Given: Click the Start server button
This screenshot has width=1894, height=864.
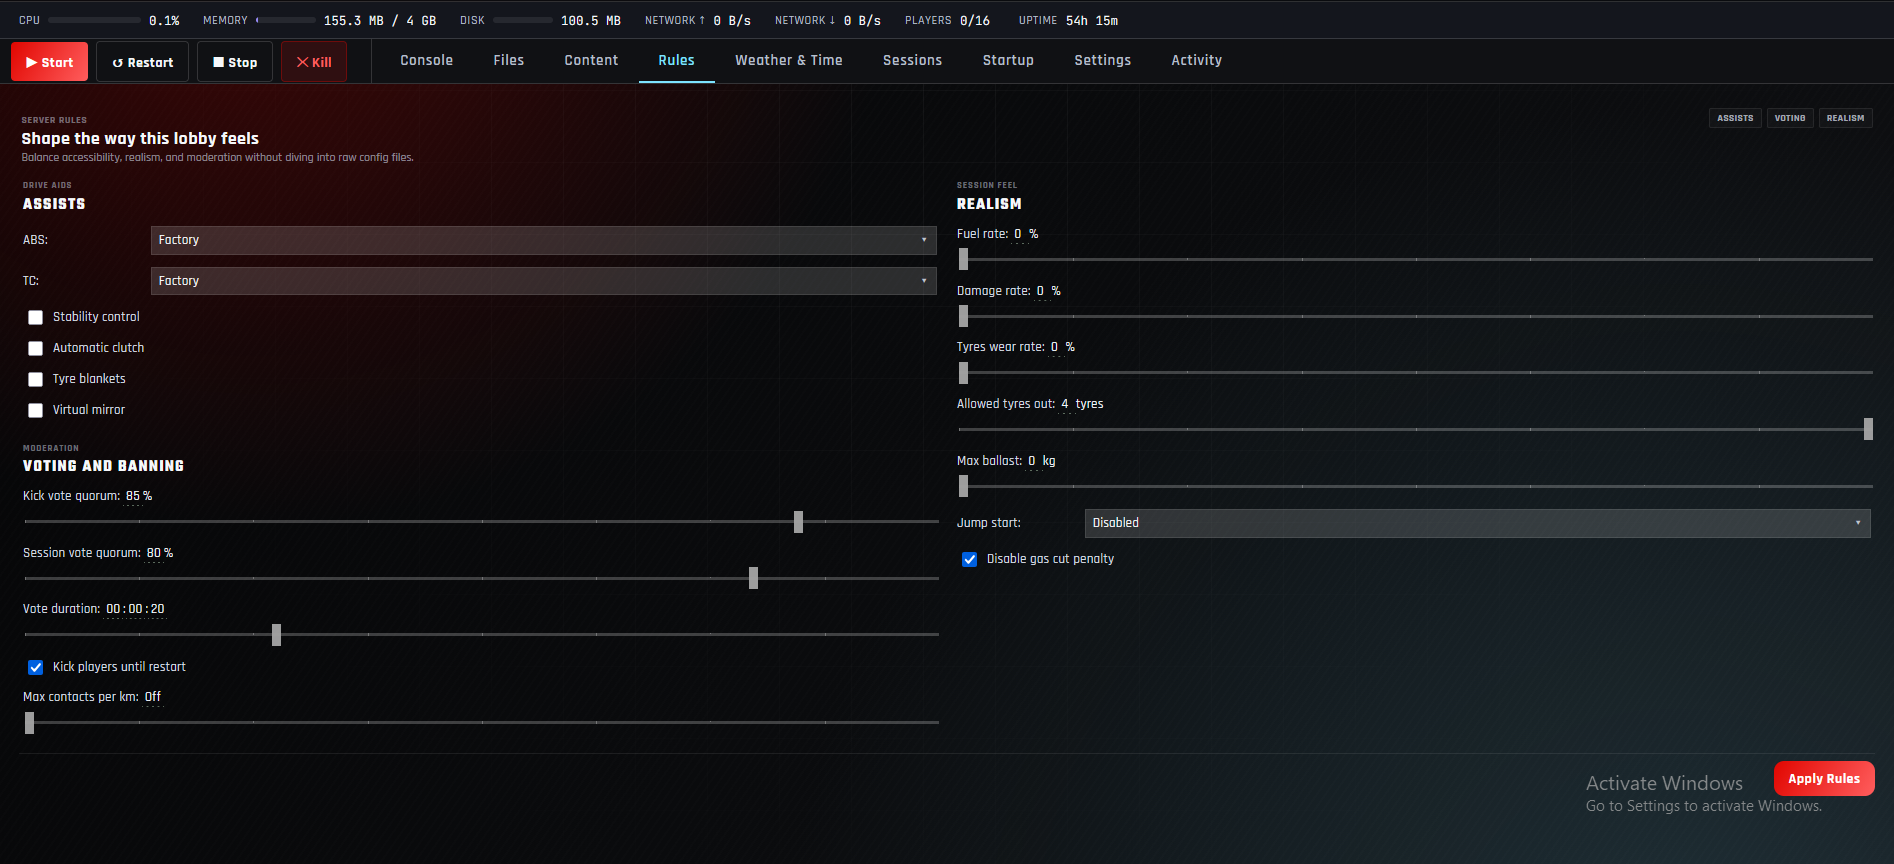Looking at the screenshot, I should (x=49, y=62).
